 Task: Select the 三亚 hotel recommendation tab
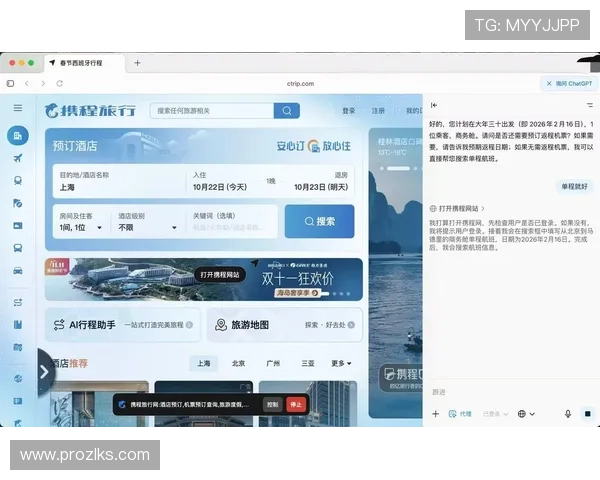pos(308,363)
